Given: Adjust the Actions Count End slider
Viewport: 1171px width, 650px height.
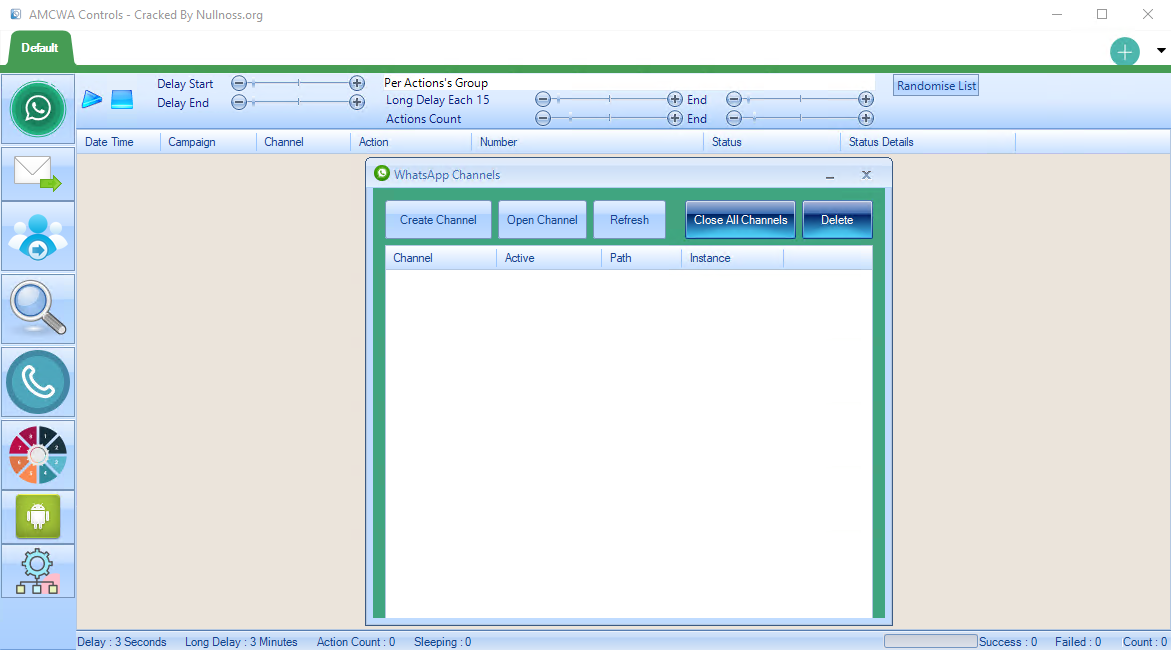Looking at the screenshot, I should point(800,118).
